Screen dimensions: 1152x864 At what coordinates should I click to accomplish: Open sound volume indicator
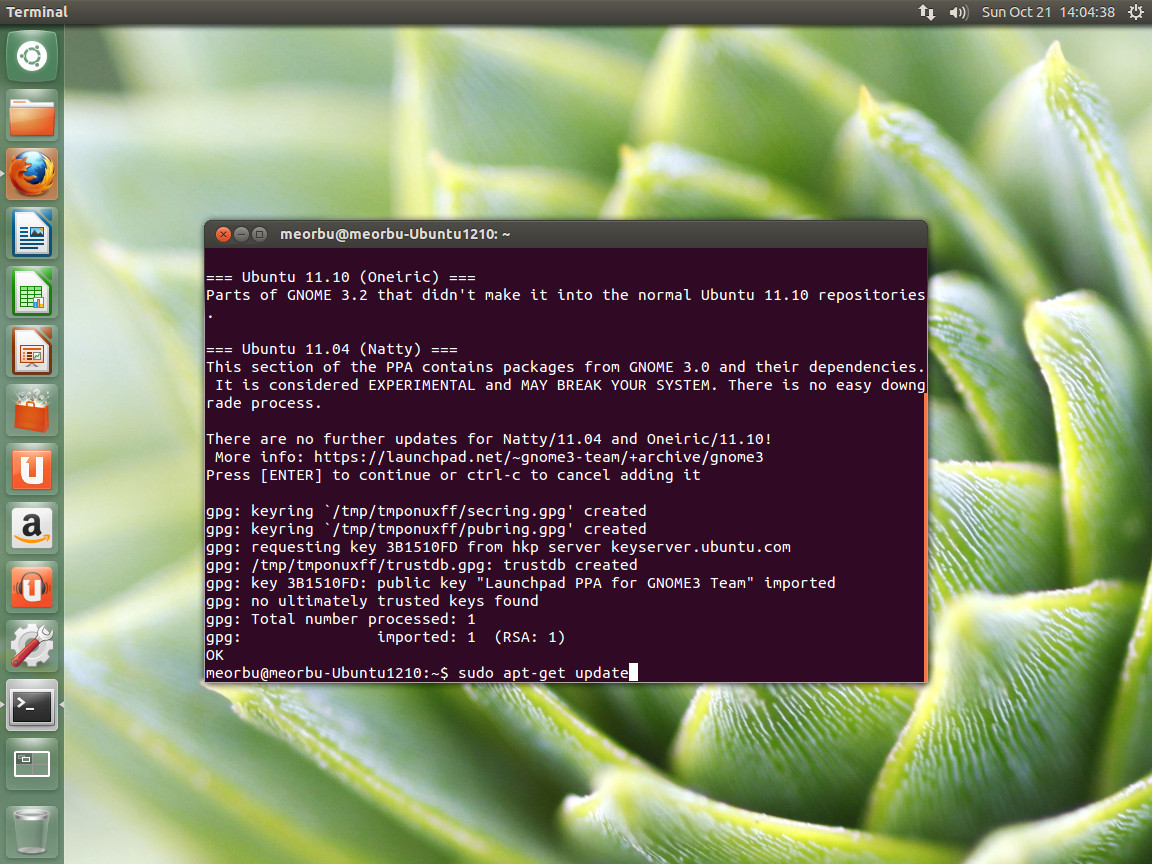coord(959,12)
